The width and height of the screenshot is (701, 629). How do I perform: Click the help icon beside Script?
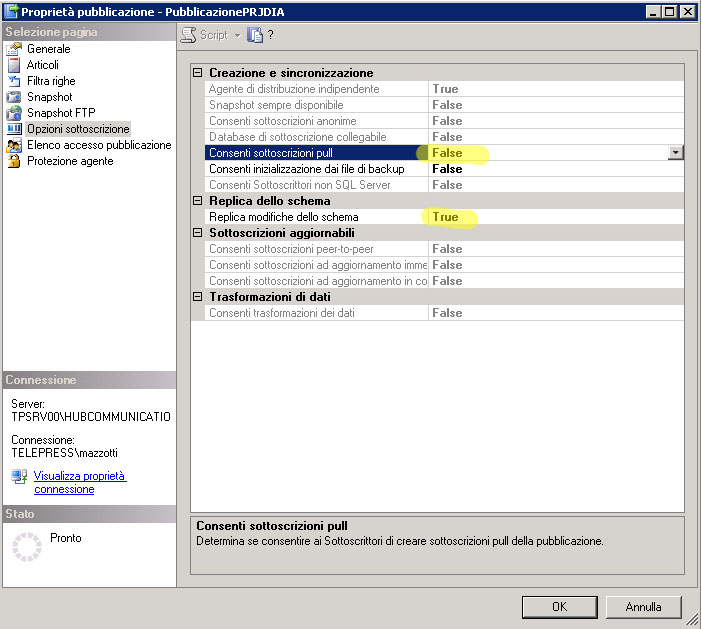point(255,35)
